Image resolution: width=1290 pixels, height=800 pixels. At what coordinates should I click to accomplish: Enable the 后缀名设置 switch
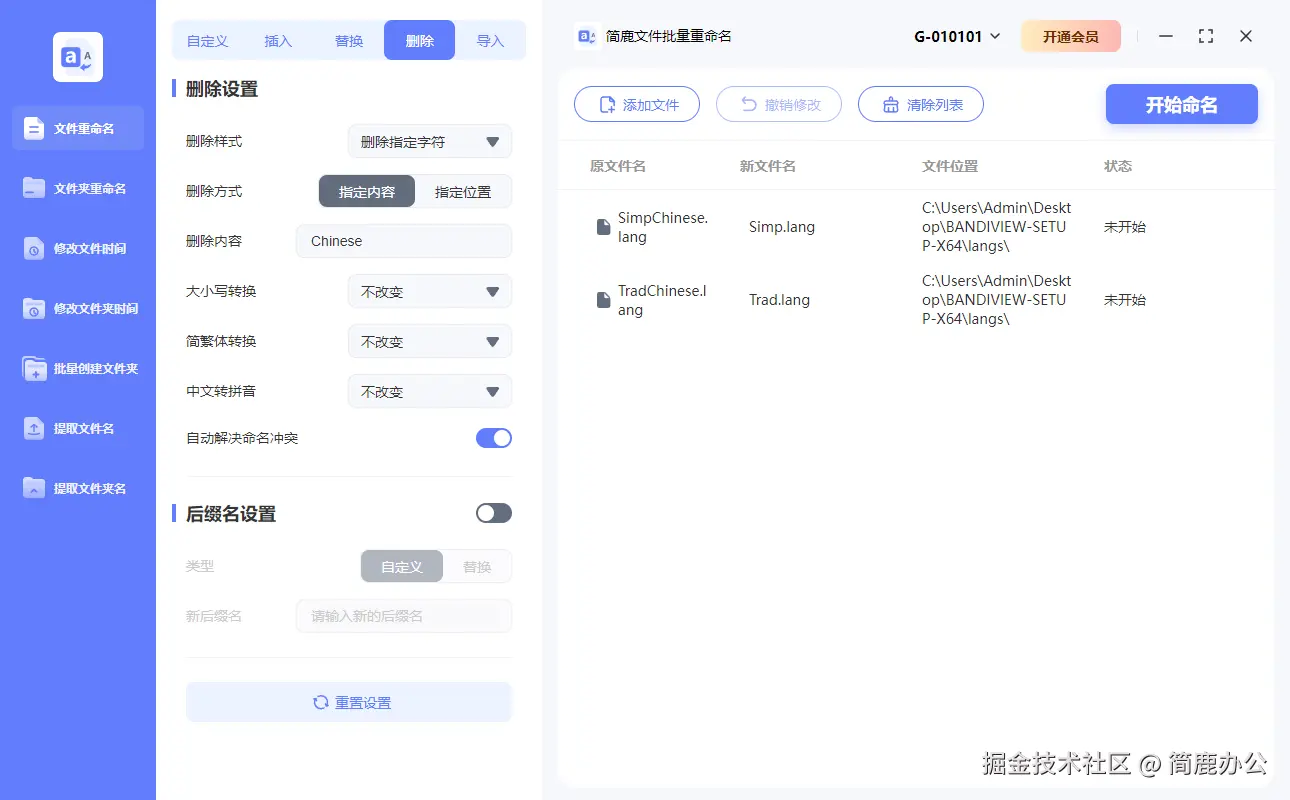493,512
